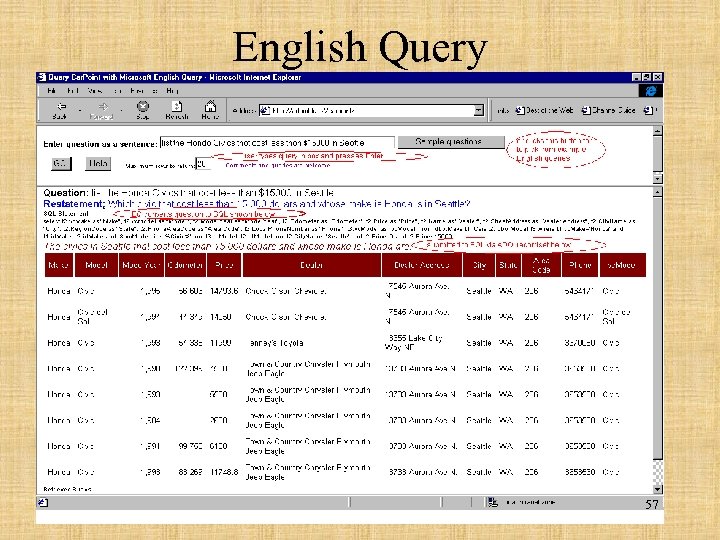Open the Edit menu
This screenshot has height=540, width=720.
tap(73, 91)
